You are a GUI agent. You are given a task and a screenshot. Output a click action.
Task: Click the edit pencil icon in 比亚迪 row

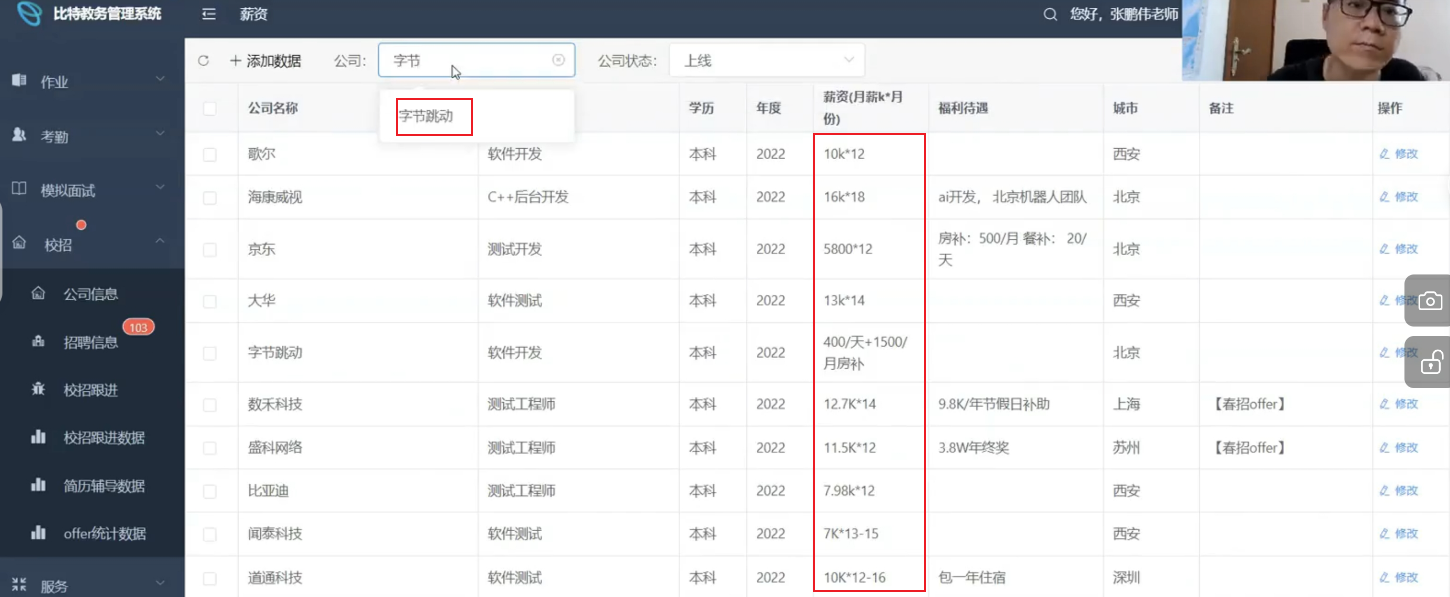pyautogui.click(x=1385, y=490)
